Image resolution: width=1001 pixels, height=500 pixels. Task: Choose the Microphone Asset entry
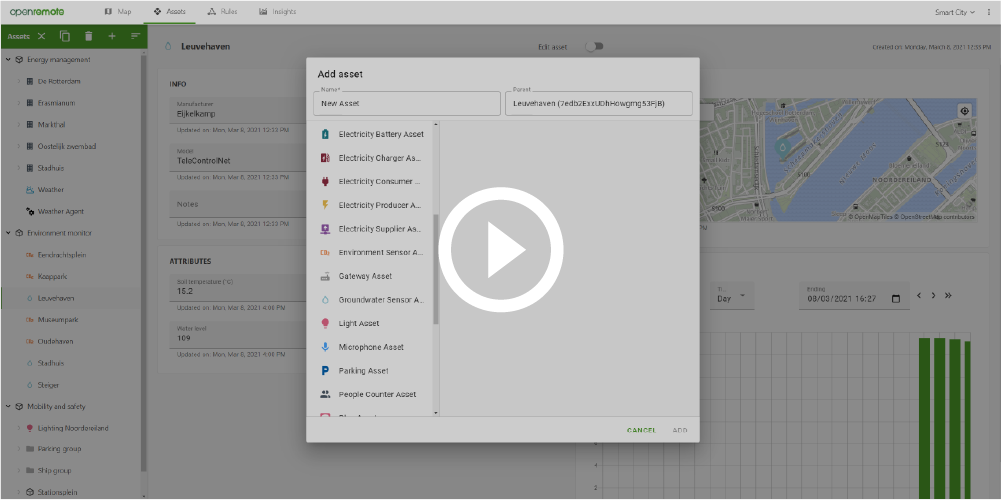click(x=370, y=347)
